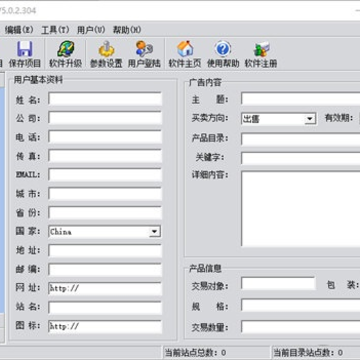The width and height of the screenshot is (360, 360).
Task: Click the 主题 subject input field
Action: pyautogui.click(x=301, y=99)
